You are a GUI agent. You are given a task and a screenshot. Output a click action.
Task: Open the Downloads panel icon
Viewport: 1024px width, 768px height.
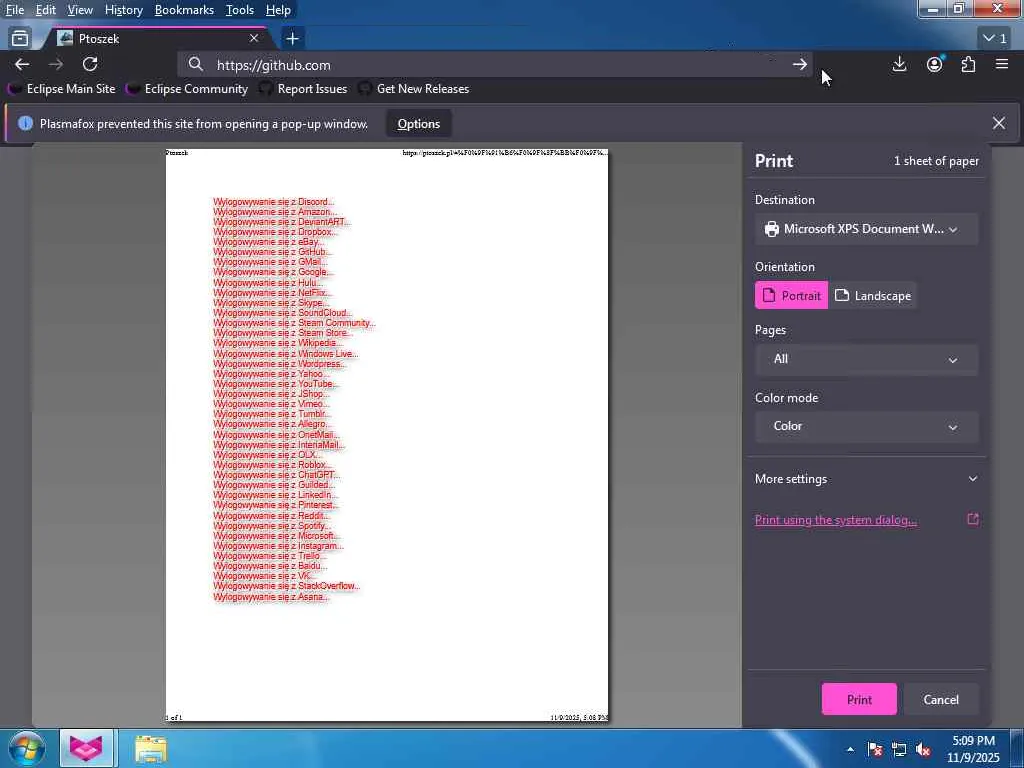coord(899,64)
